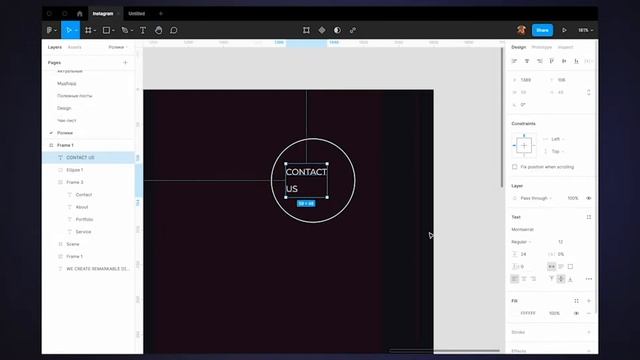
Task: Open text type details ellipsis menu
Action: tap(589, 279)
